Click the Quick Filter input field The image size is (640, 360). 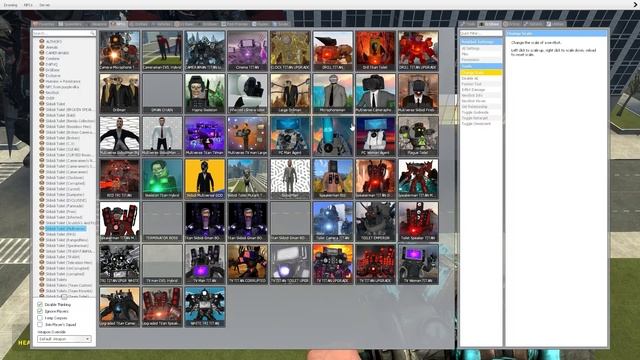click(481, 33)
